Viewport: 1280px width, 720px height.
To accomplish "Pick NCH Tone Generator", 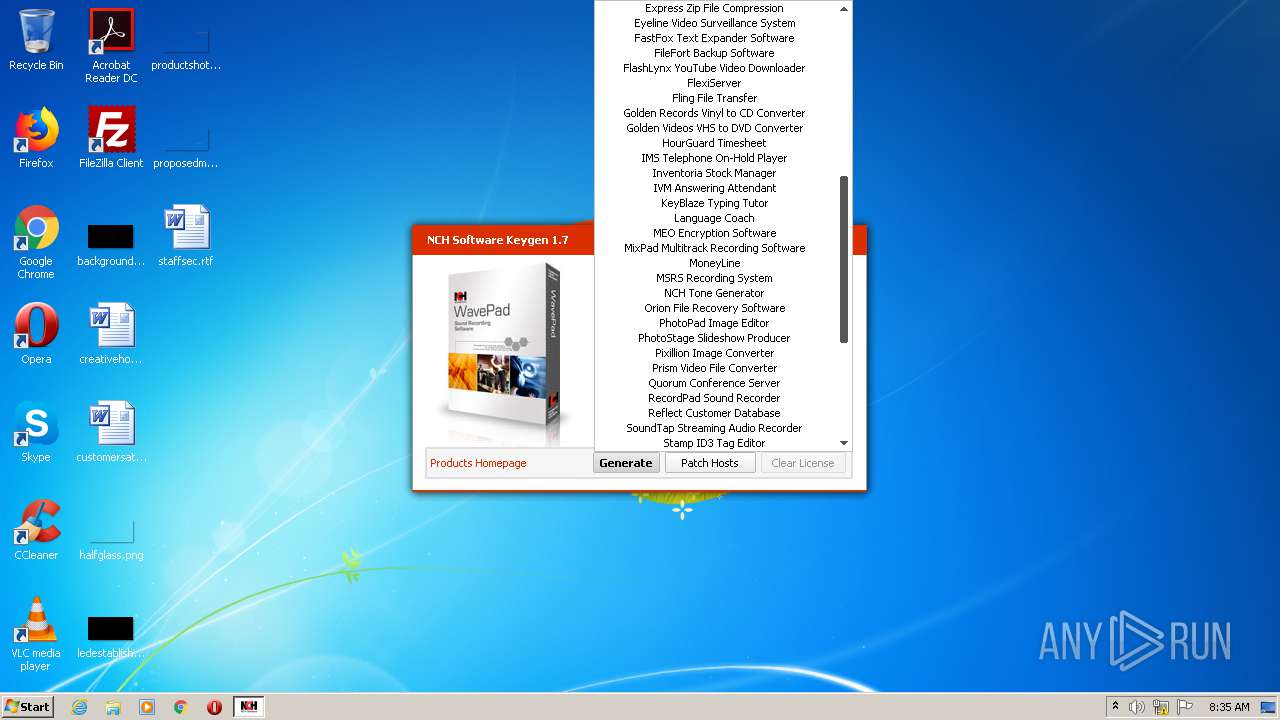I will pyautogui.click(x=714, y=293).
